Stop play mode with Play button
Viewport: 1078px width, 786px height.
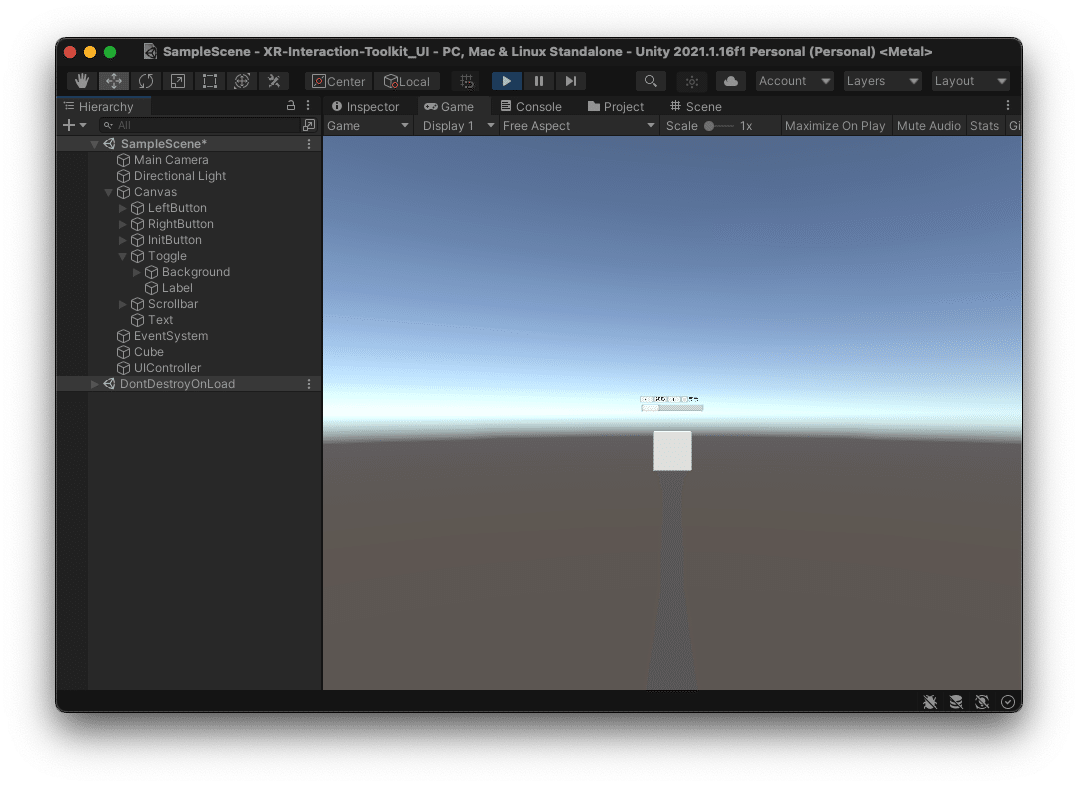point(507,81)
